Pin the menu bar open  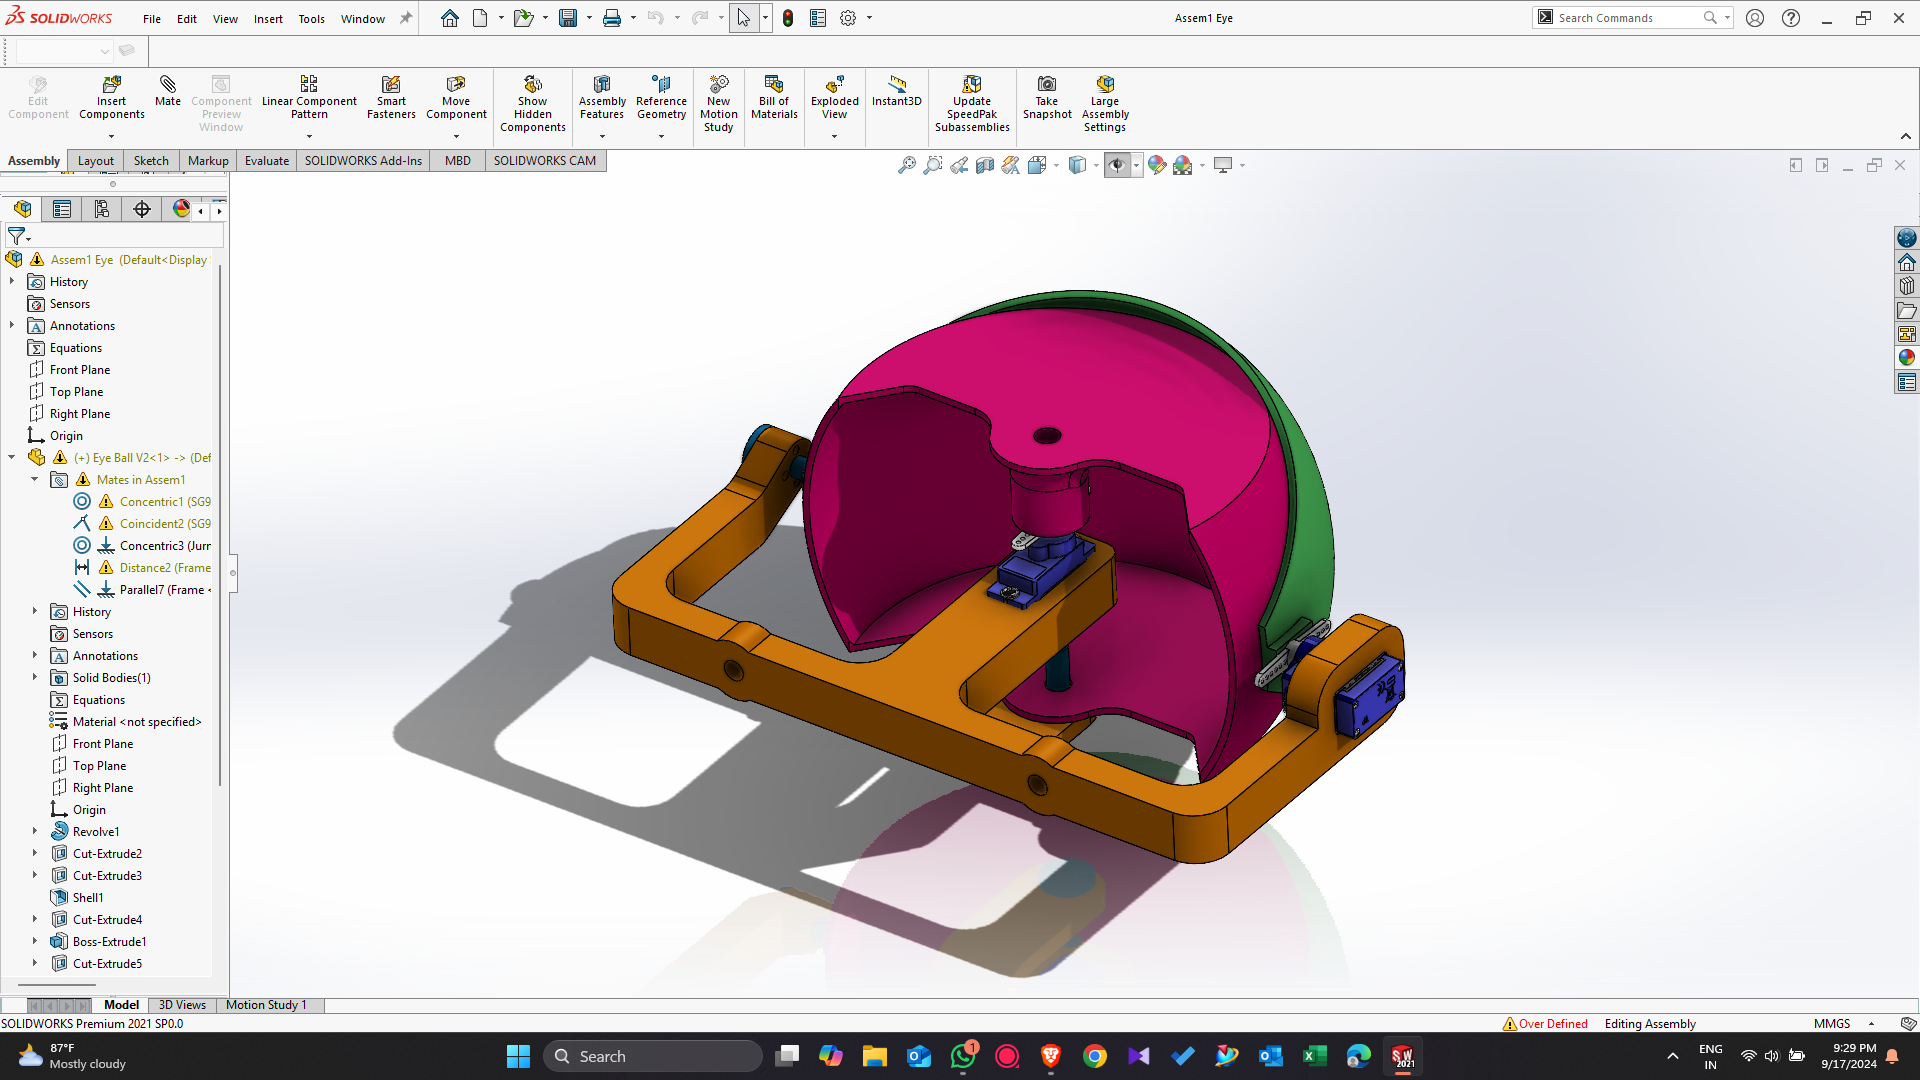[x=406, y=18]
